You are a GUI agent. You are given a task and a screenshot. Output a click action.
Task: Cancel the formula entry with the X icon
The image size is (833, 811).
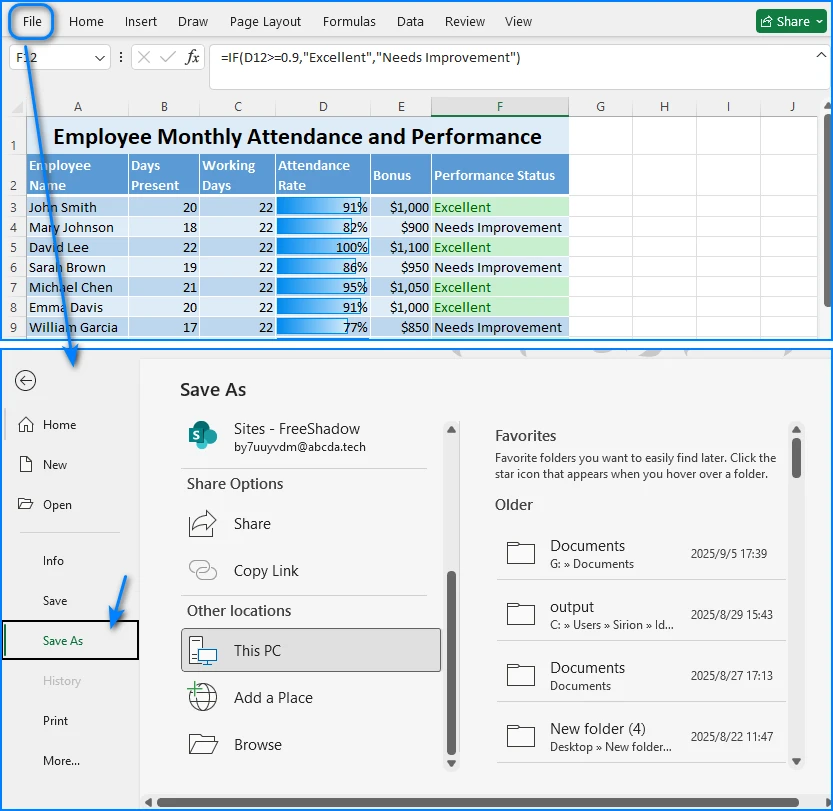pyautogui.click(x=146, y=58)
